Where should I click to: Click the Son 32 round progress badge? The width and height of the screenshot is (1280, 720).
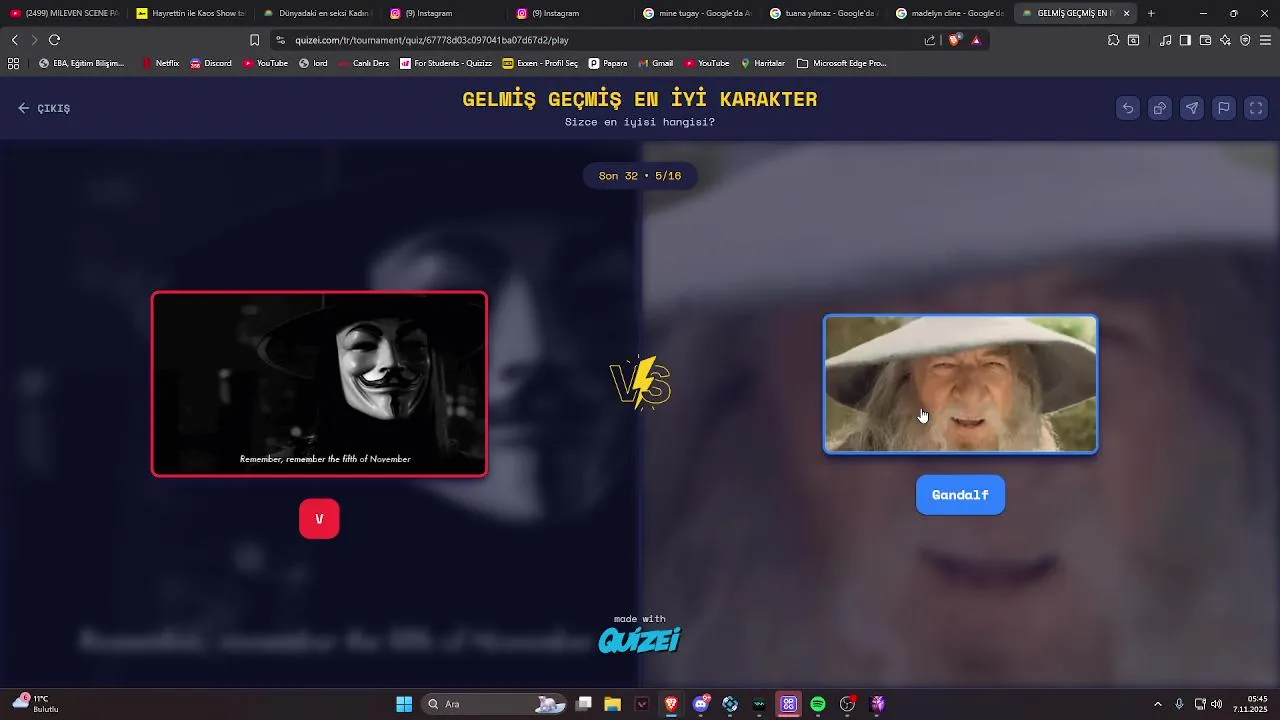640,176
